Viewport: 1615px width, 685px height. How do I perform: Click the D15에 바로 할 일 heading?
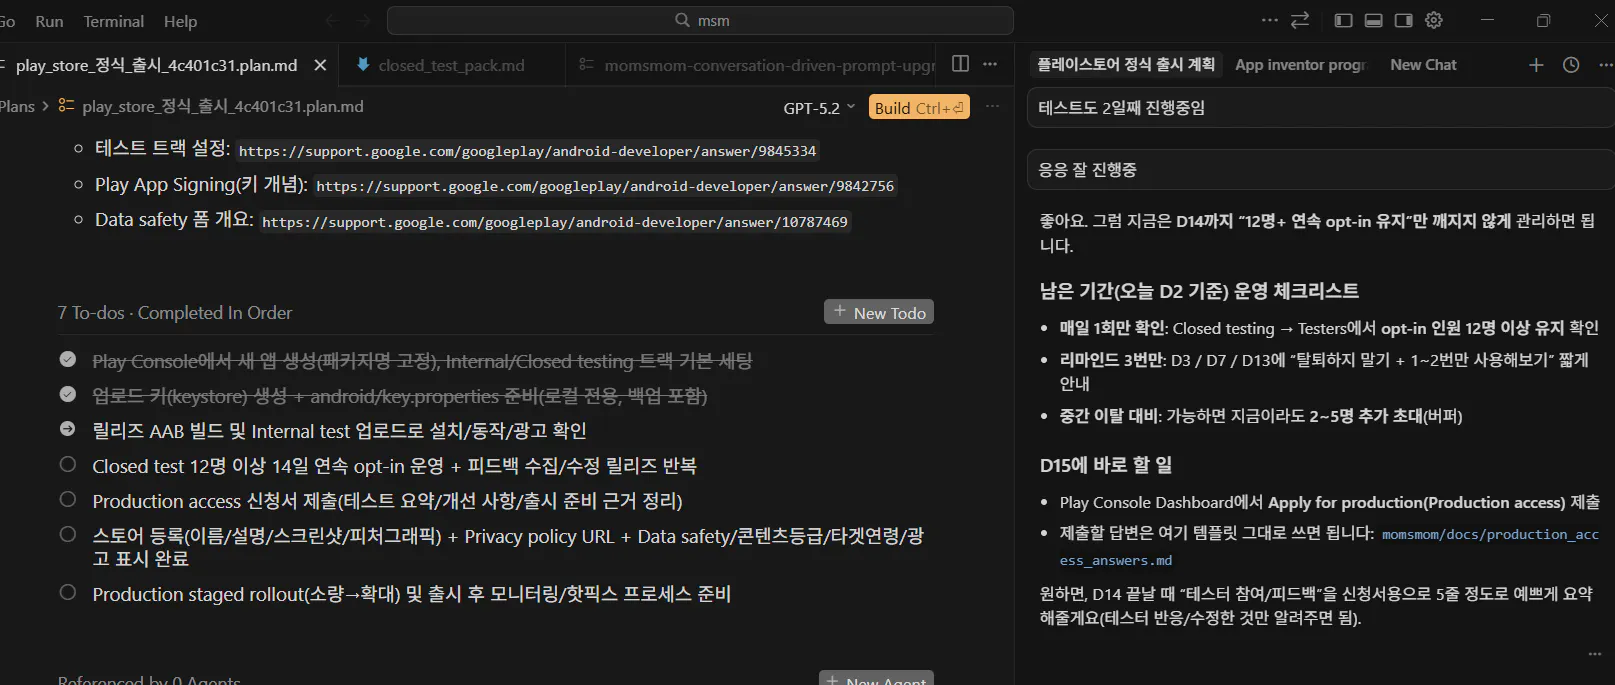[1106, 465]
